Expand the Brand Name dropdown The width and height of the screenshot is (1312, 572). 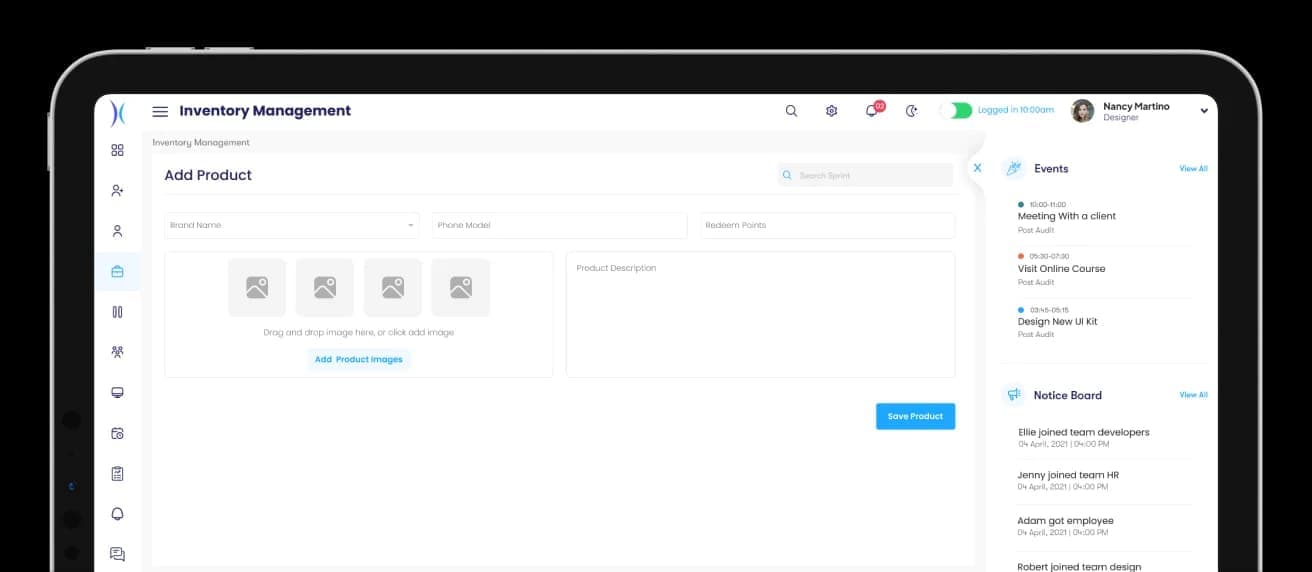pyautogui.click(x=292, y=225)
